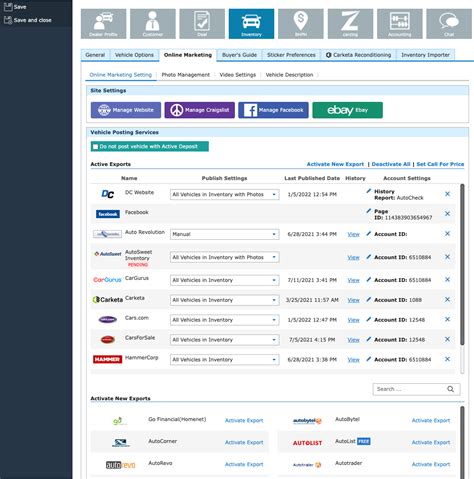Open CarsForSale publish settings dropdown
474x479 pixels.
click(x=224, y=340)
